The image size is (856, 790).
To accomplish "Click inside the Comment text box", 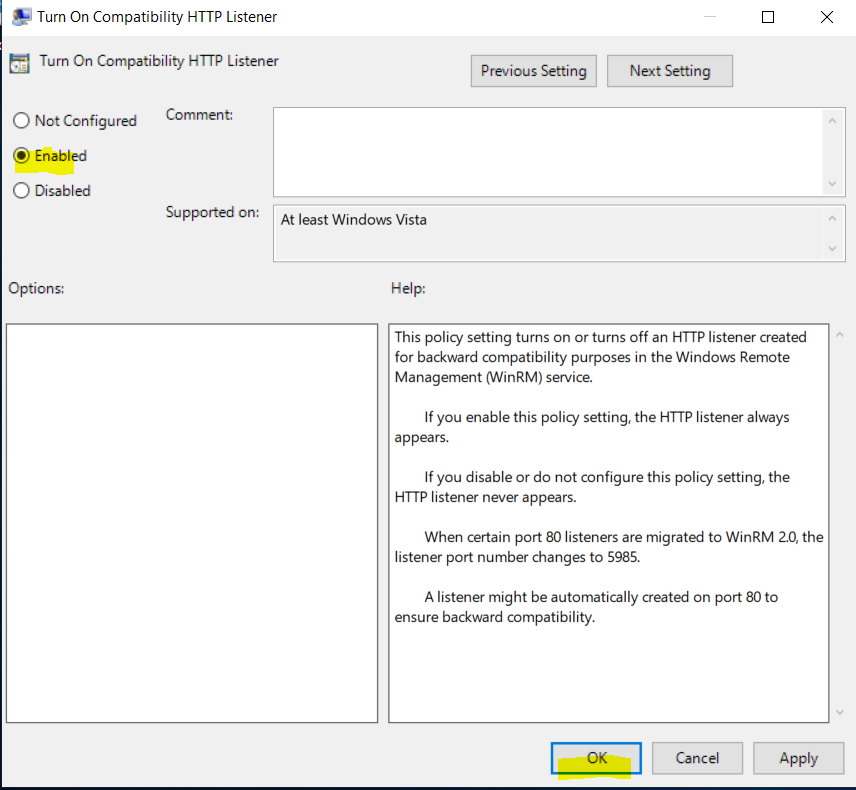I will [548, 152].
